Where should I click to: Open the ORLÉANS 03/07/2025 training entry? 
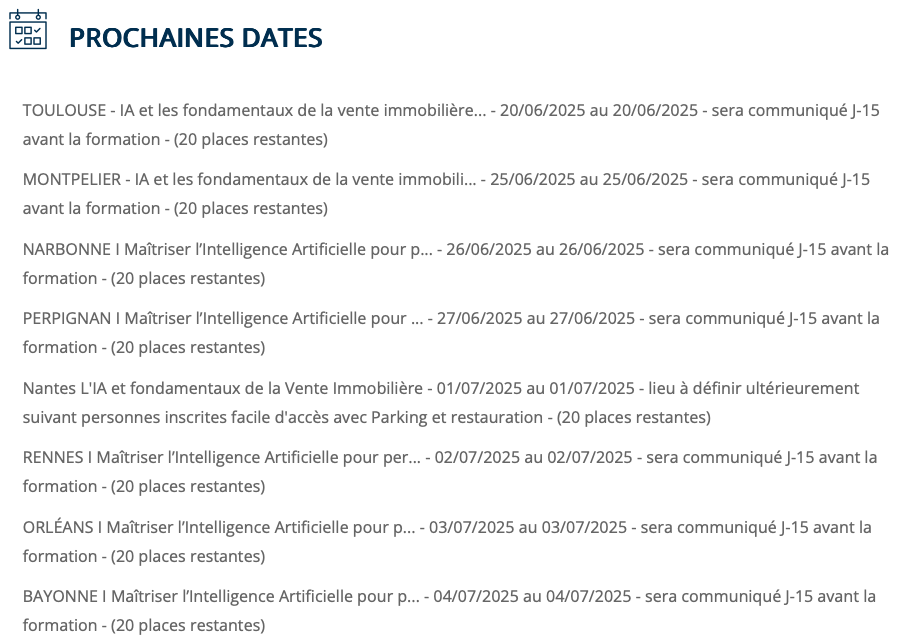(x=447, y=542)
